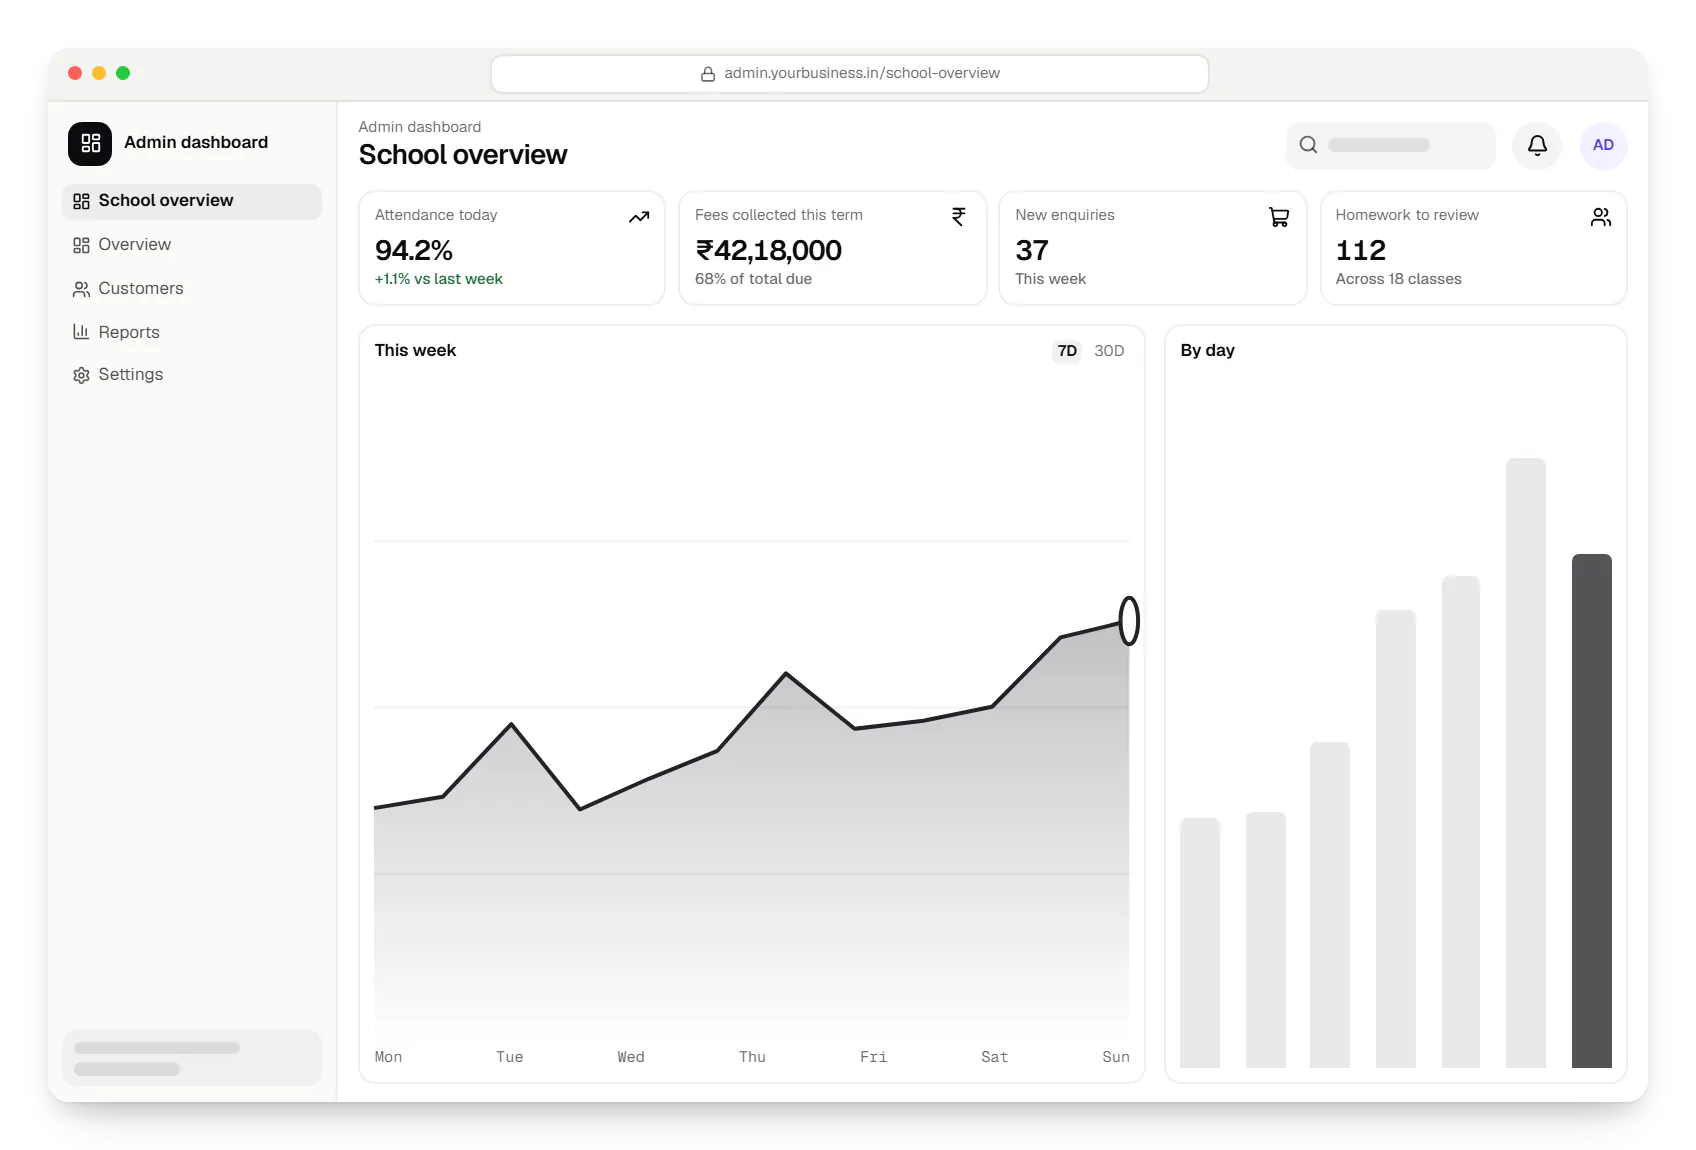Viewport: 1696px width, 1150px height.
Task: Switch chart range to 30D
Action: point(1109,351)
